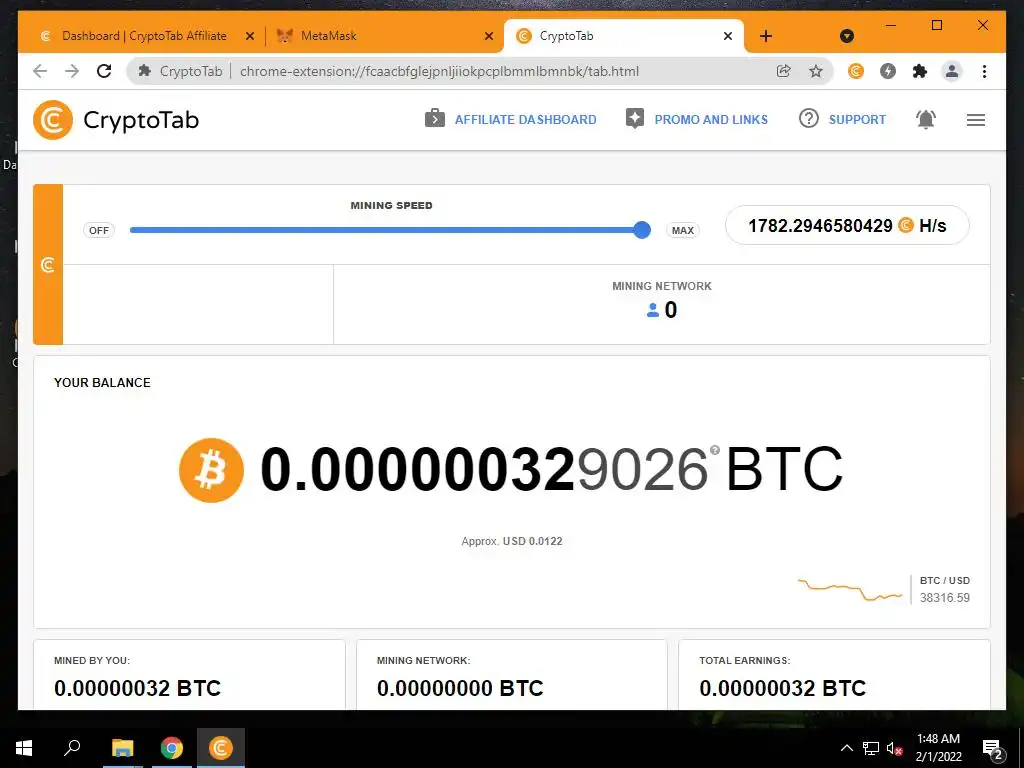This screenshot has height=768, width=1024.
Task: Open the AFFILIATE DASHBOARD link
Action: pos(511,120)
